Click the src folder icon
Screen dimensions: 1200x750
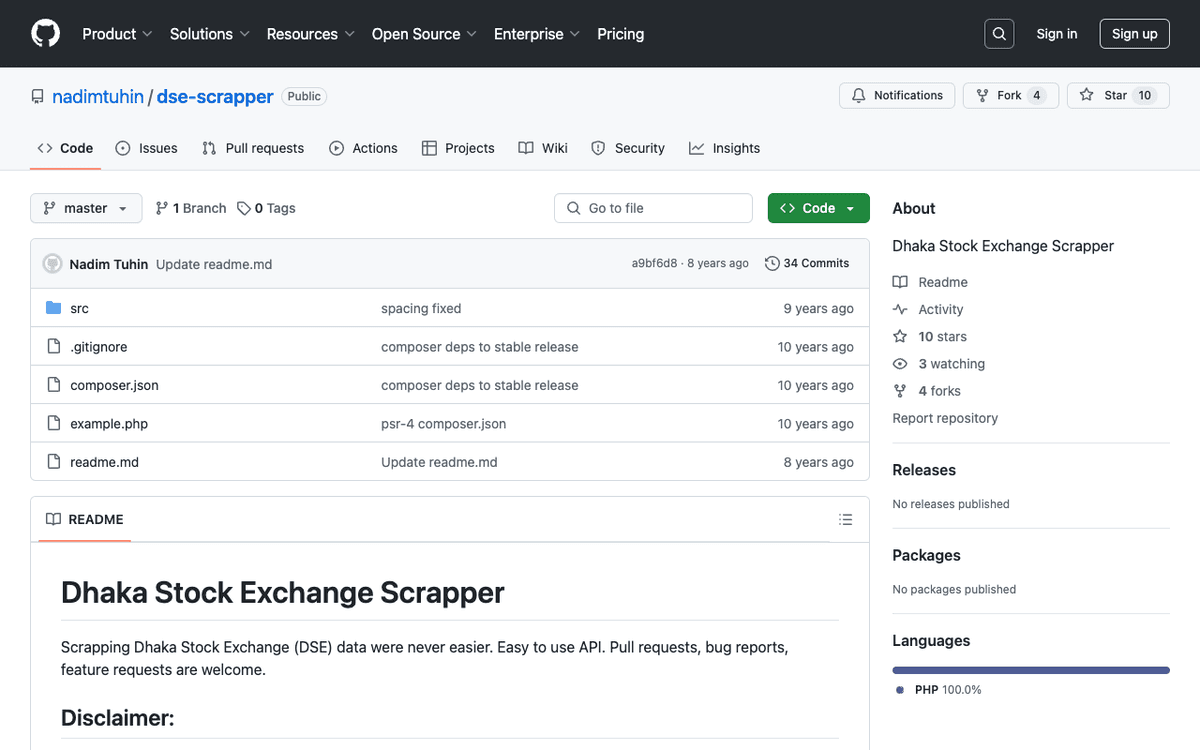click(x=54, y=308)
